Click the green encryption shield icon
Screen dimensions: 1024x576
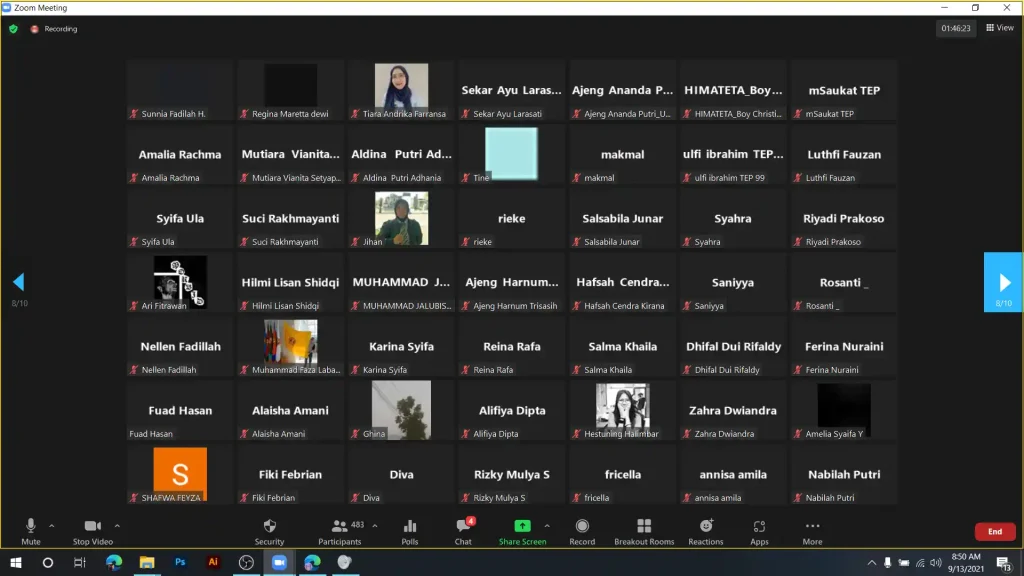(x=13, y=29)
